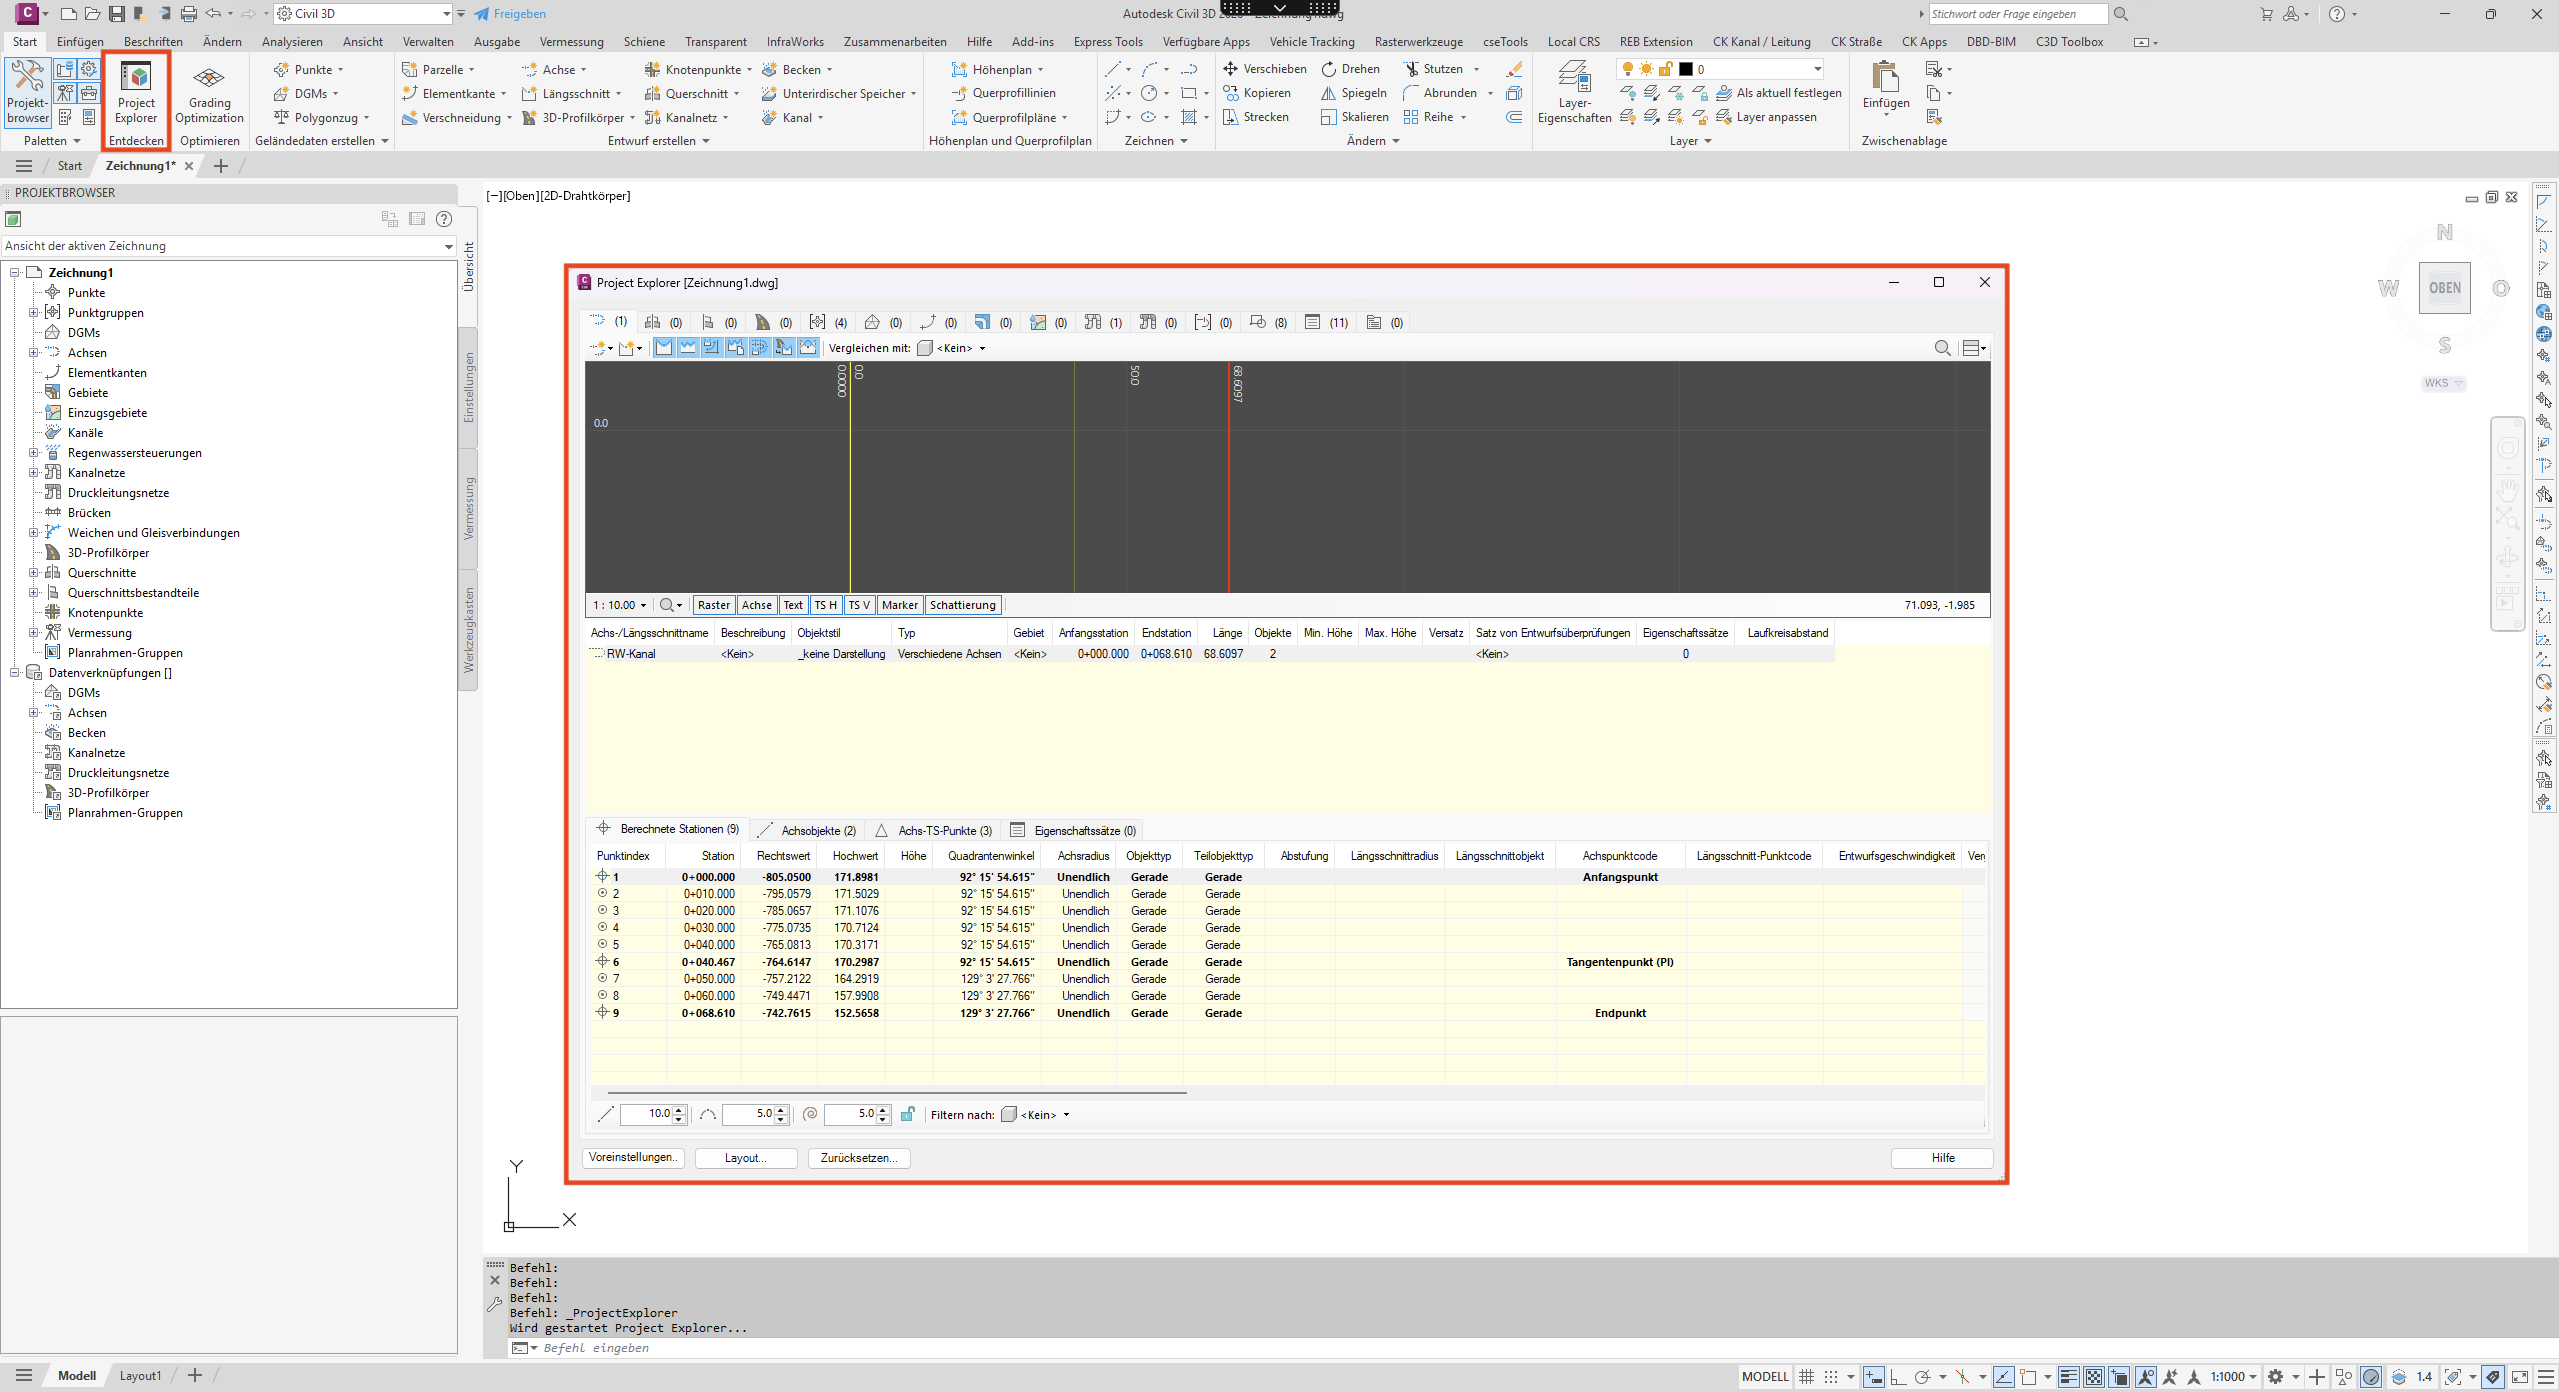
Task: Switch to pipe networks (1) object tab
Action: tap(1103, 322)
